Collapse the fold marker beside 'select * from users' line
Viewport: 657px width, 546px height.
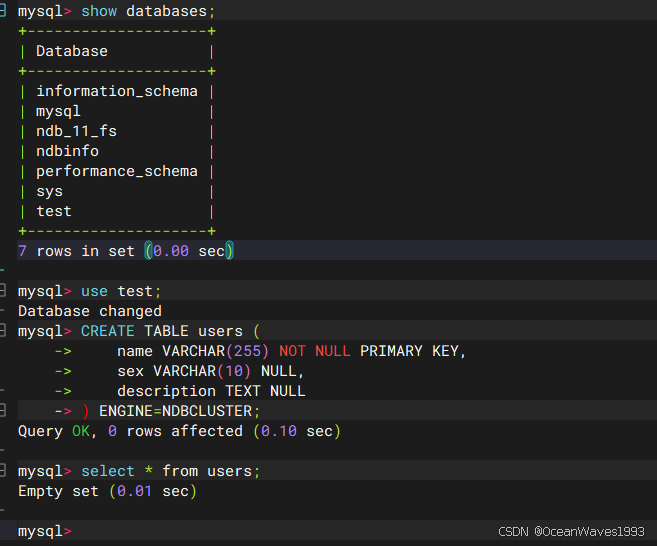point(3,471)
